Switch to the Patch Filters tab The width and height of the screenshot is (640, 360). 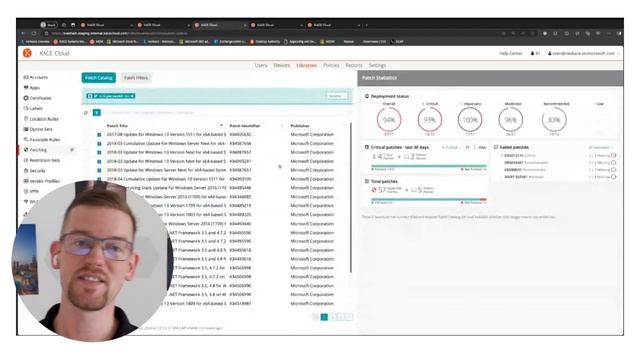(136, 78)
